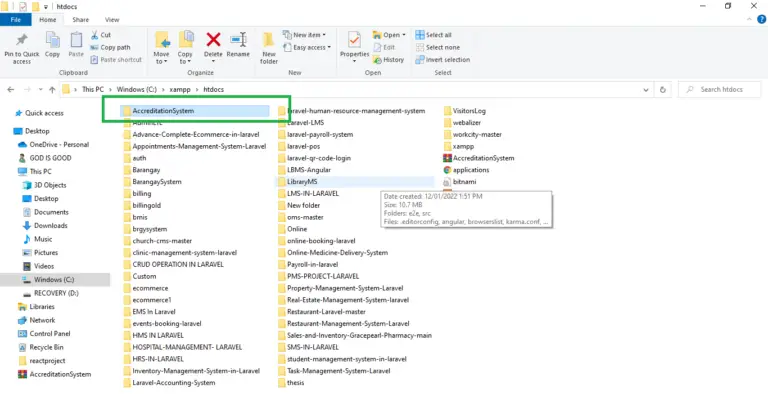Open Documents in the navigation pane
This screenshot has width=768, height=394.
[46, 212]
